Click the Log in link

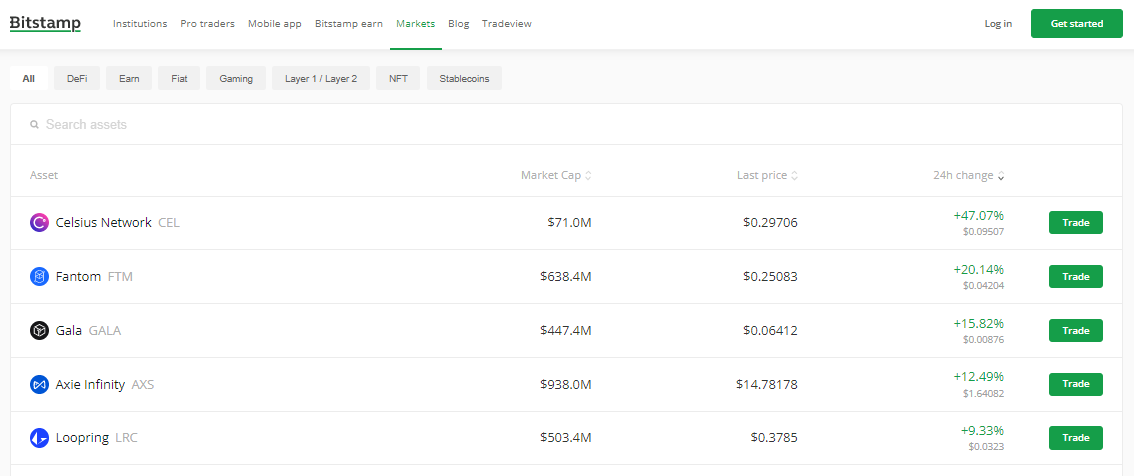(x=998, y=24)
